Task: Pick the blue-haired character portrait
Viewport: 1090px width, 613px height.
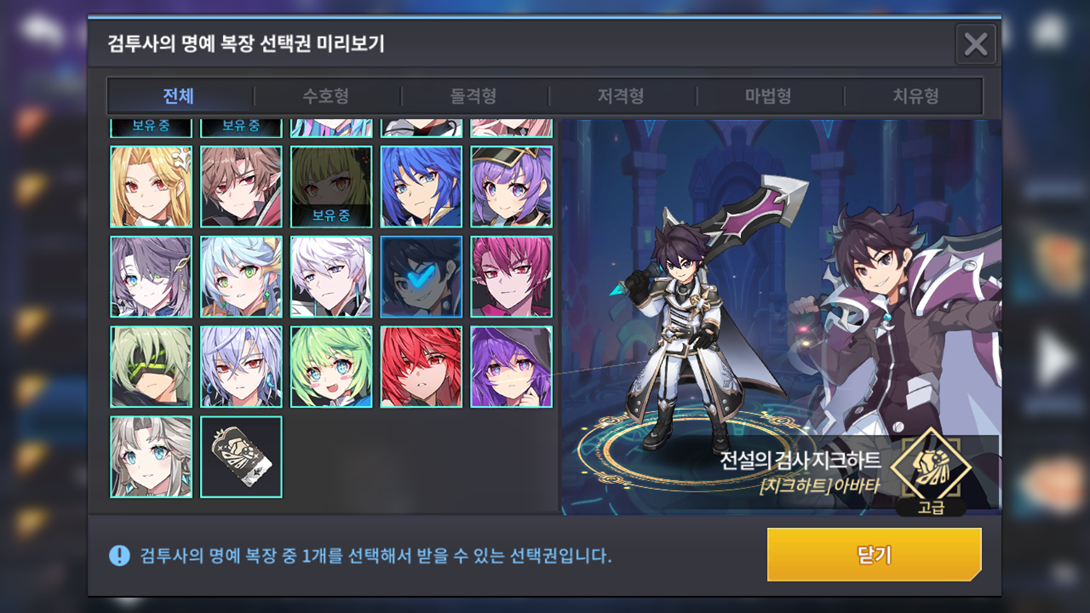Action: [x=421, y=186]
